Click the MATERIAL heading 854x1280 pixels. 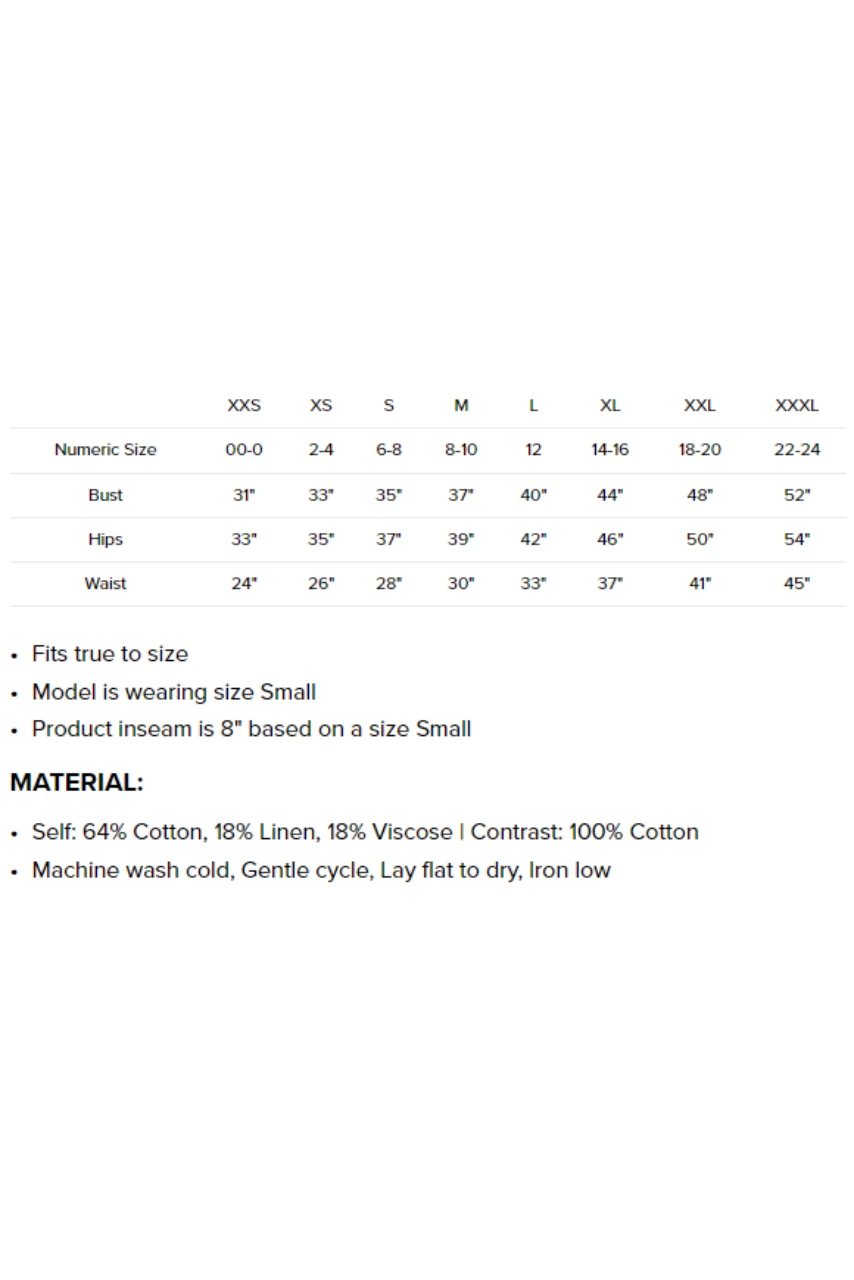[77, 783]
